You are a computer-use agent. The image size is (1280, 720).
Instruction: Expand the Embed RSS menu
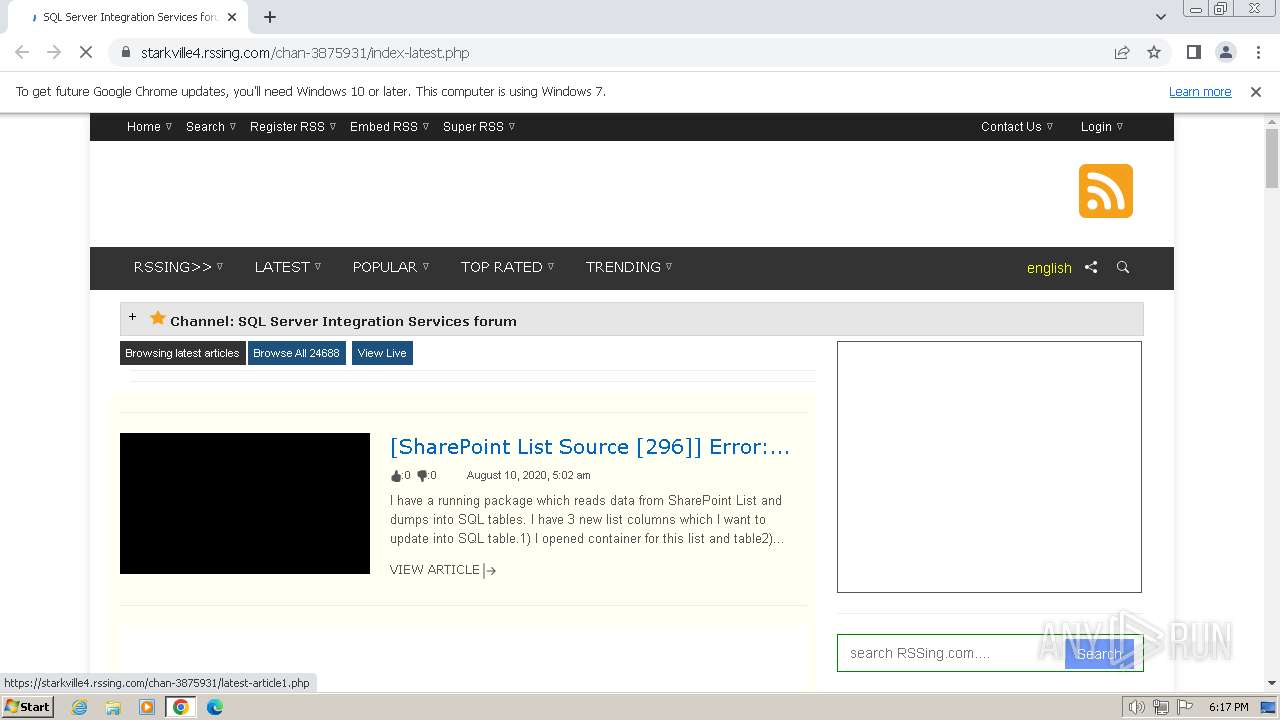[389, 126]
